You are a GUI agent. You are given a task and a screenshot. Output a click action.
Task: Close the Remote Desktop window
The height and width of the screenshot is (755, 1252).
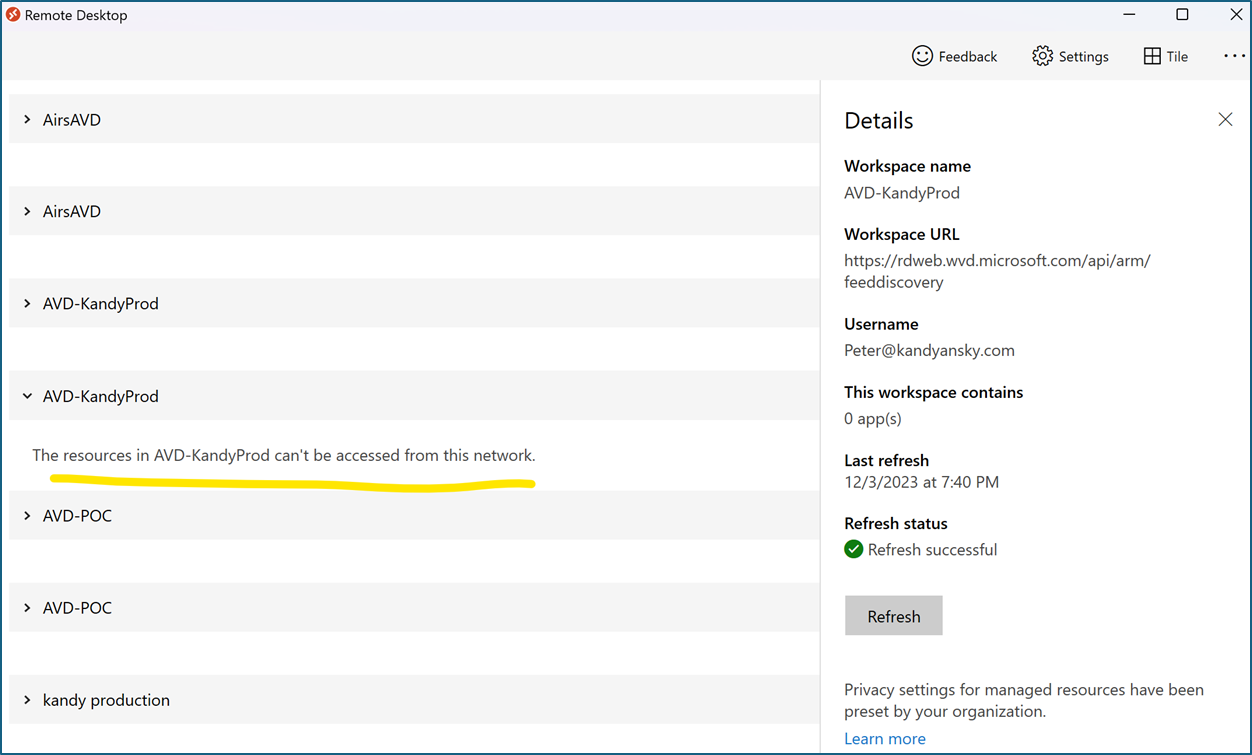tap(1236, 15)
